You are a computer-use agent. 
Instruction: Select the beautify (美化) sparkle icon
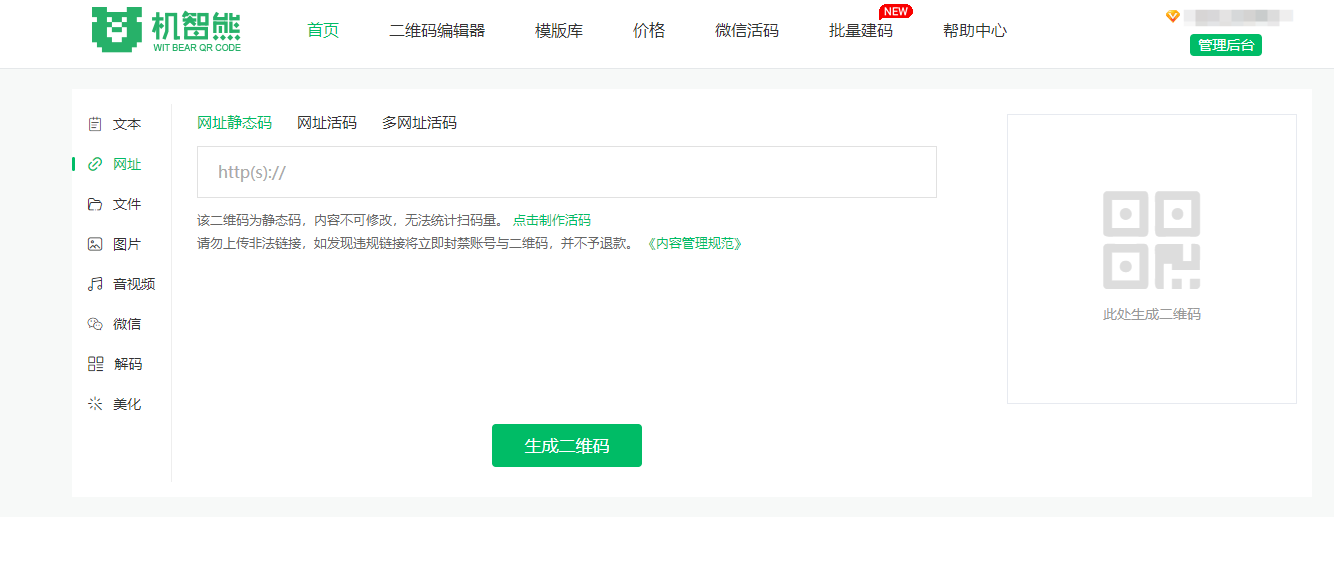(95, 404)
